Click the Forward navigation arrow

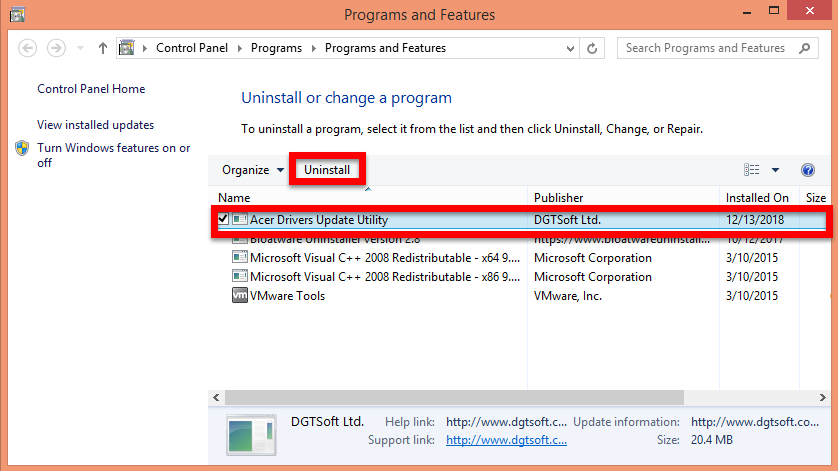pyautogui.click(x=56, y=48)
